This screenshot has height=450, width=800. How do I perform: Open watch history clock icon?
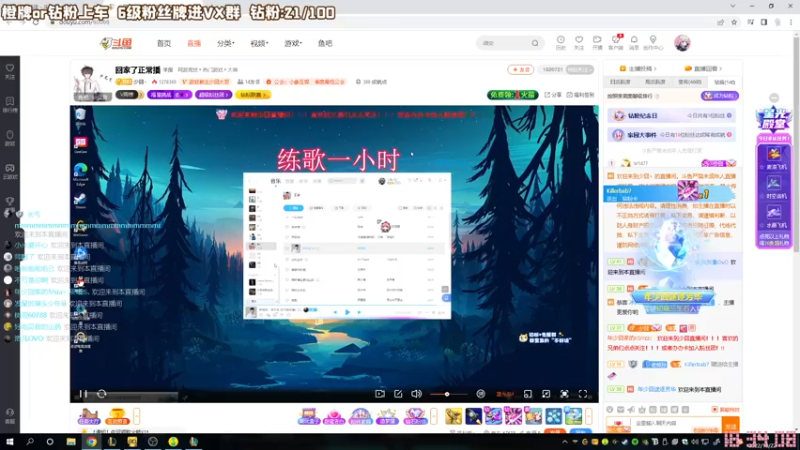[x=561, y=42]
